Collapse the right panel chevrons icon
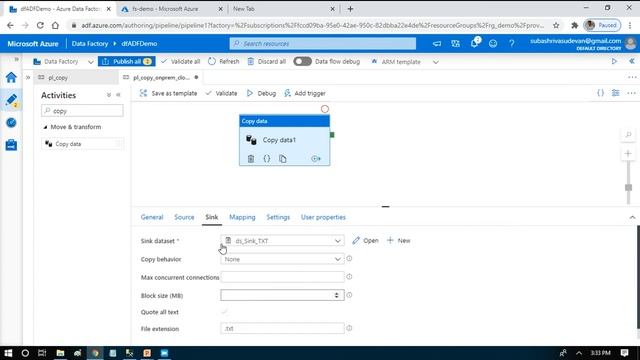This screenshot has height=360, width=640. pyautogui.click(x=632, y=61)
